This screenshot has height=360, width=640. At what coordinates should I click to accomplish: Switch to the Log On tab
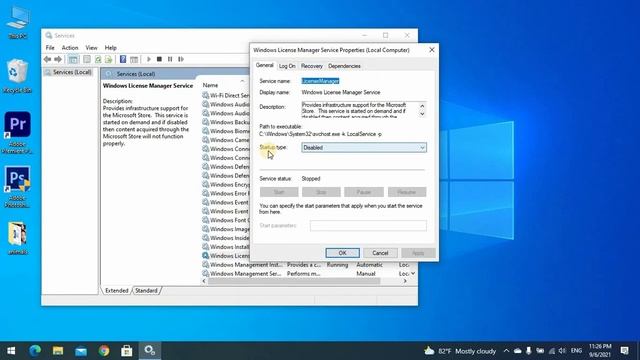click(287, 66)
